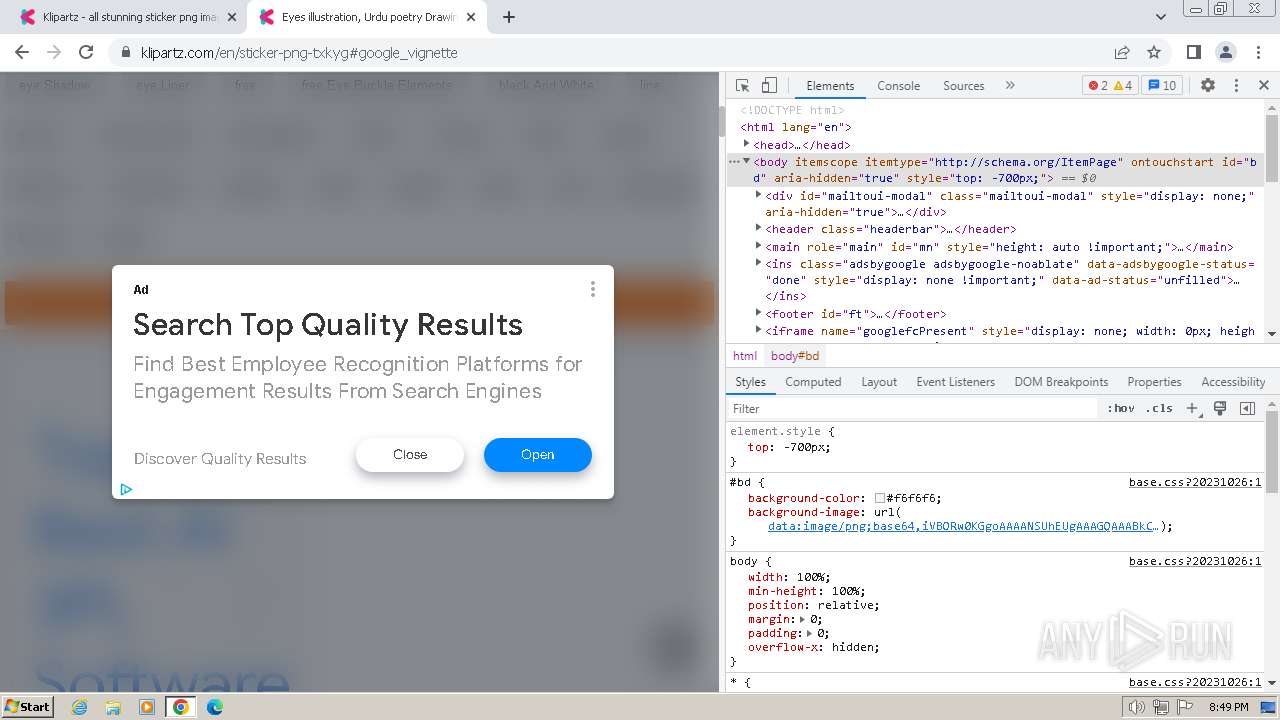Show the 2 errors counter
Viewport: 1280px width, 720px height.
1098,86
